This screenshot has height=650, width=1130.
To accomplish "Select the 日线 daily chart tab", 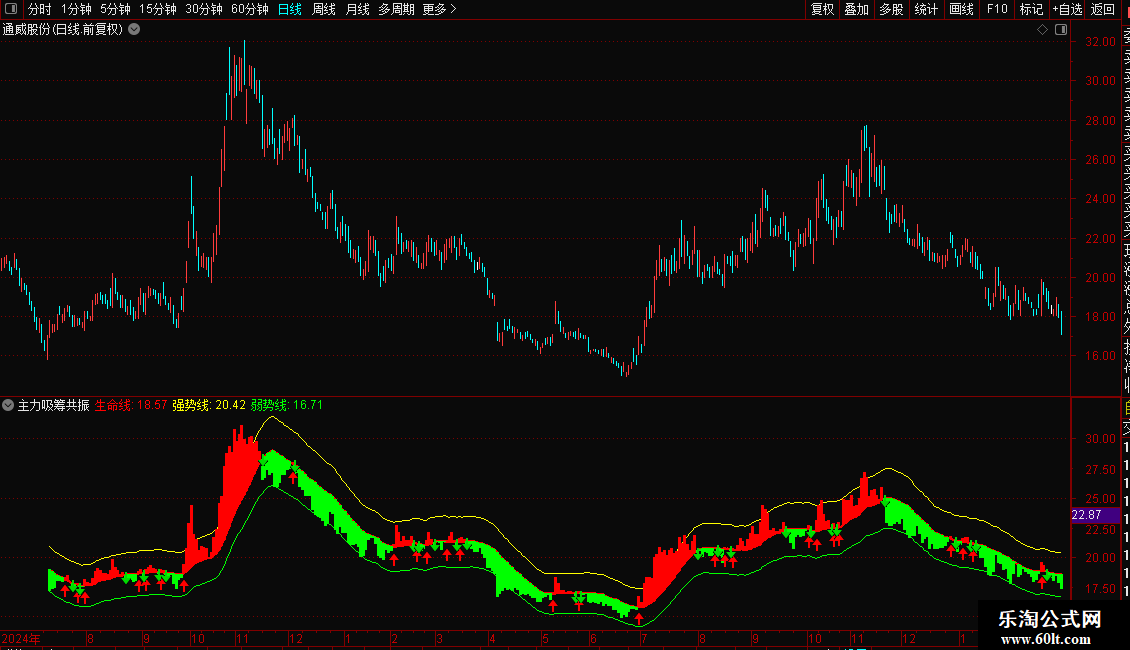I will click(x=290, y=9).
